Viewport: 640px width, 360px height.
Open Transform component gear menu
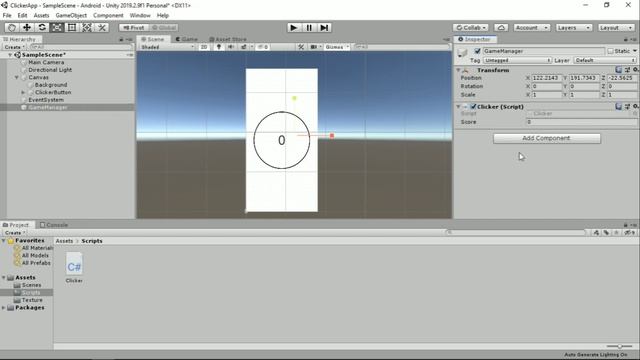(636, 70)
